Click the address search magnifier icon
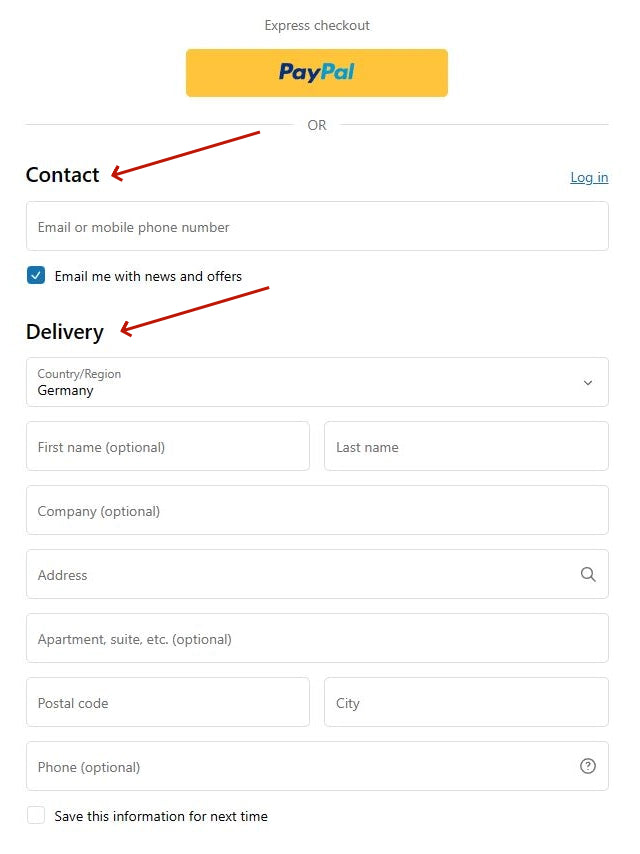Viewport: 640px width, 854px height. 588,575
